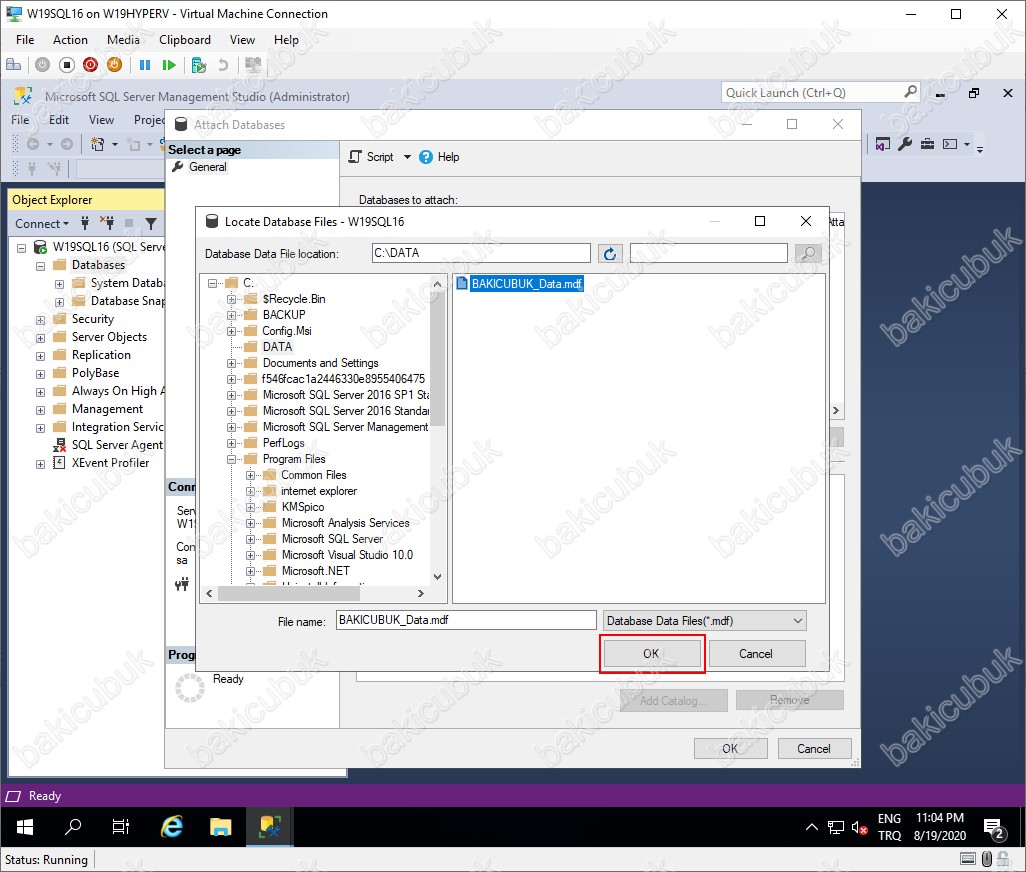The width and height of the screenshot is (1026, 872).
Task: Click Cancel in Attach Databases window
Action: coord(814,748)
